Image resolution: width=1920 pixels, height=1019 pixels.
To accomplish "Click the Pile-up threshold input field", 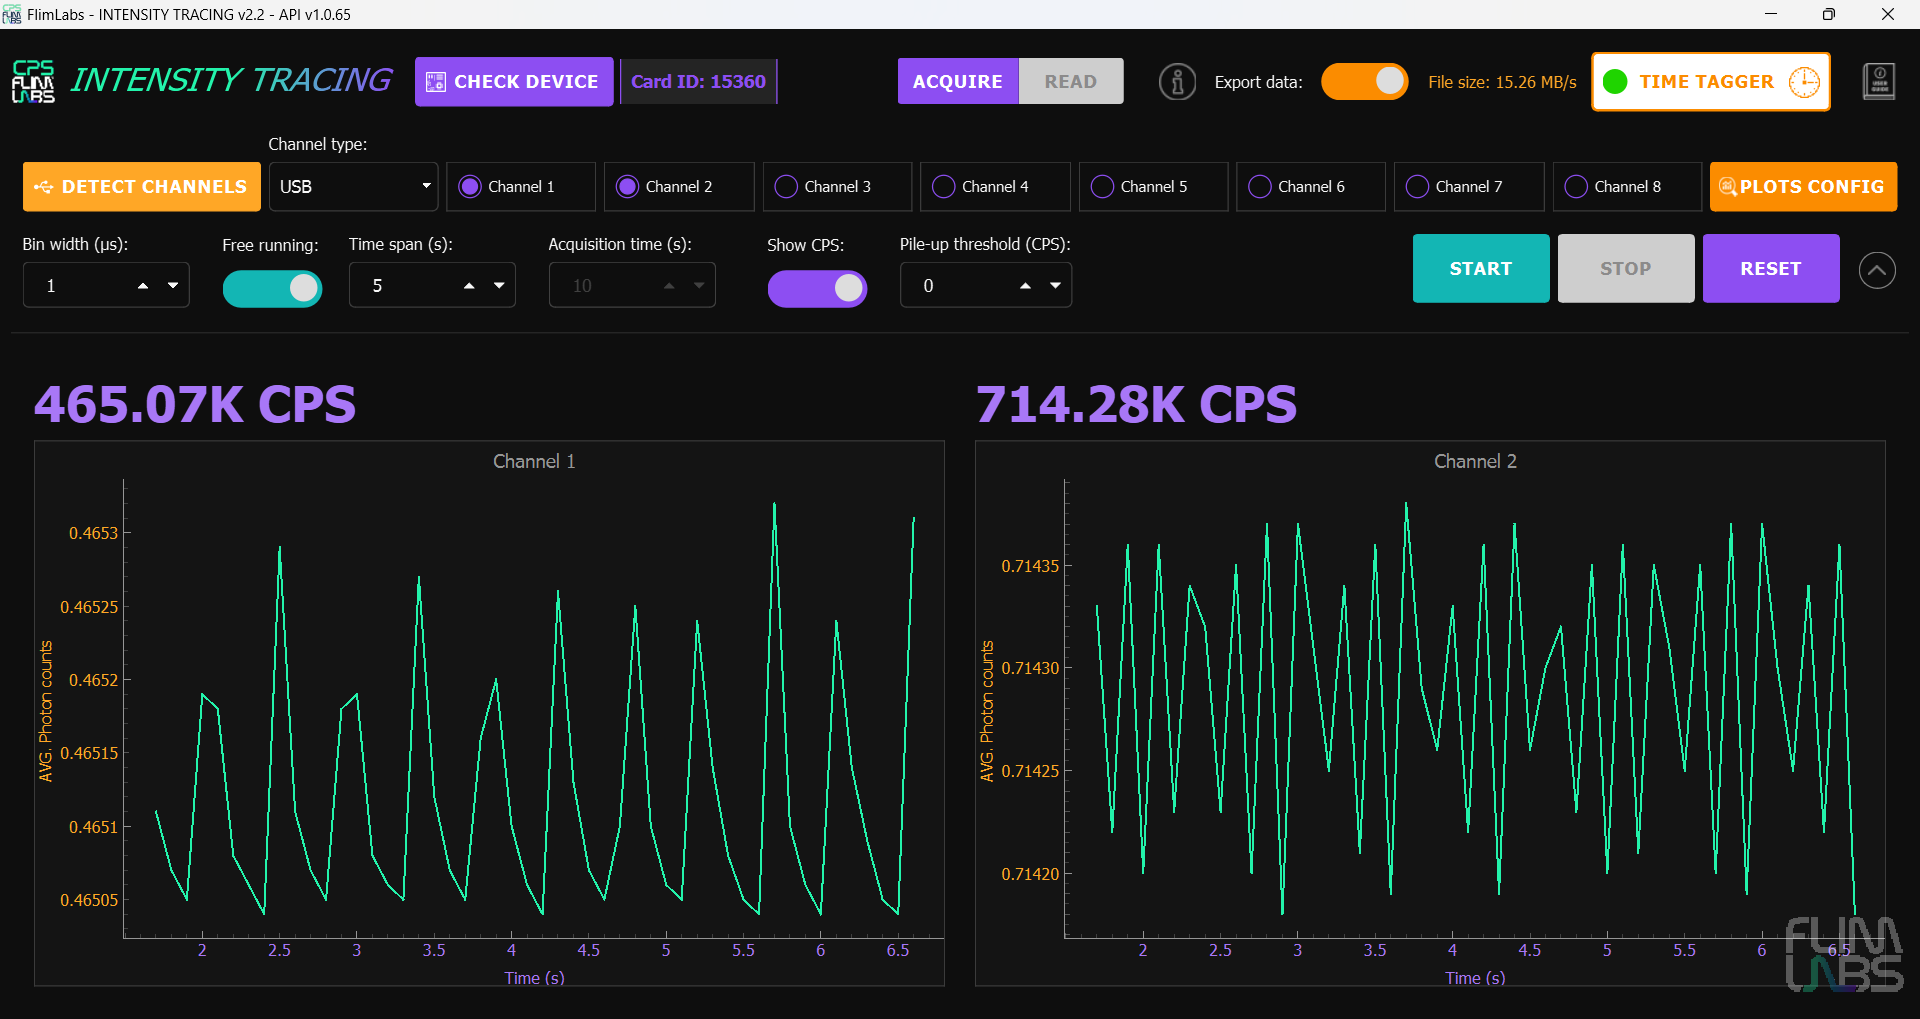I will pos(986,285).
